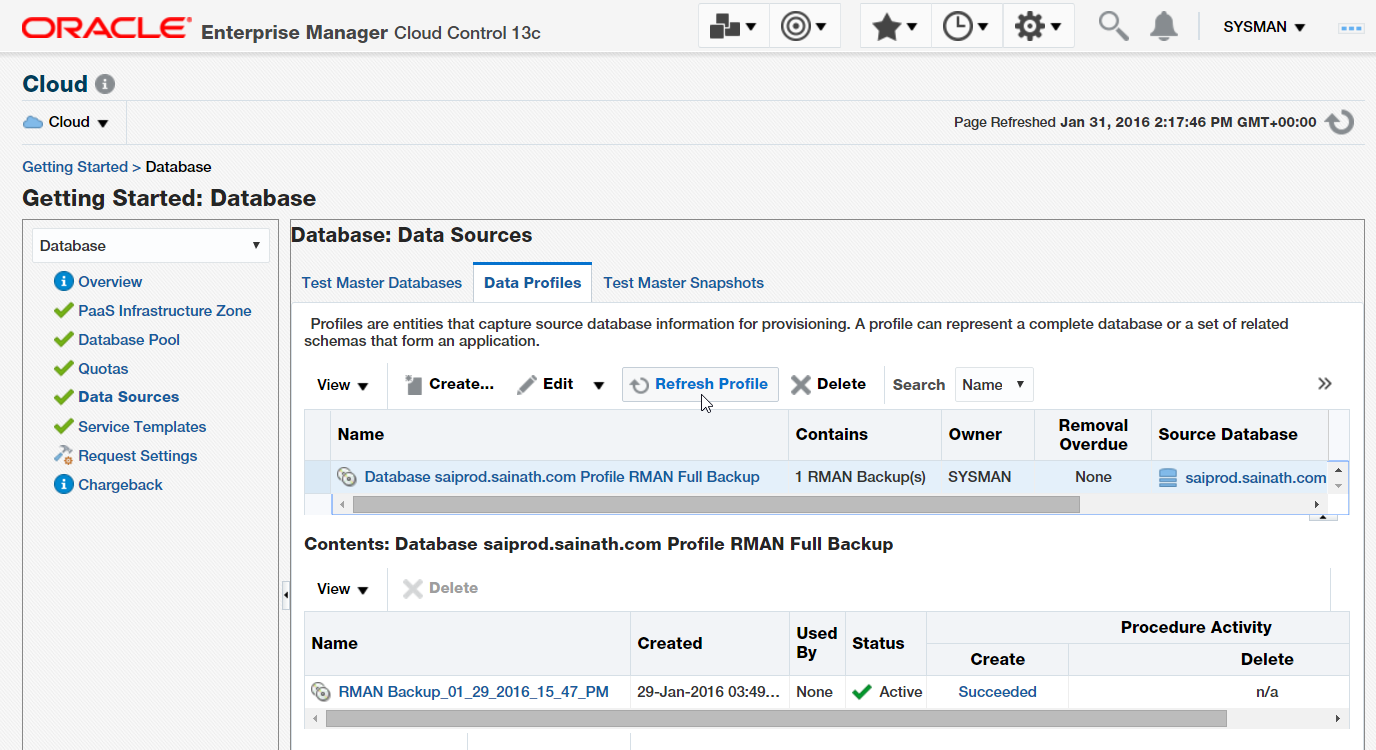
Task: Open the SYSMAN user dropdown
Action: click(x=1264, y=27)
